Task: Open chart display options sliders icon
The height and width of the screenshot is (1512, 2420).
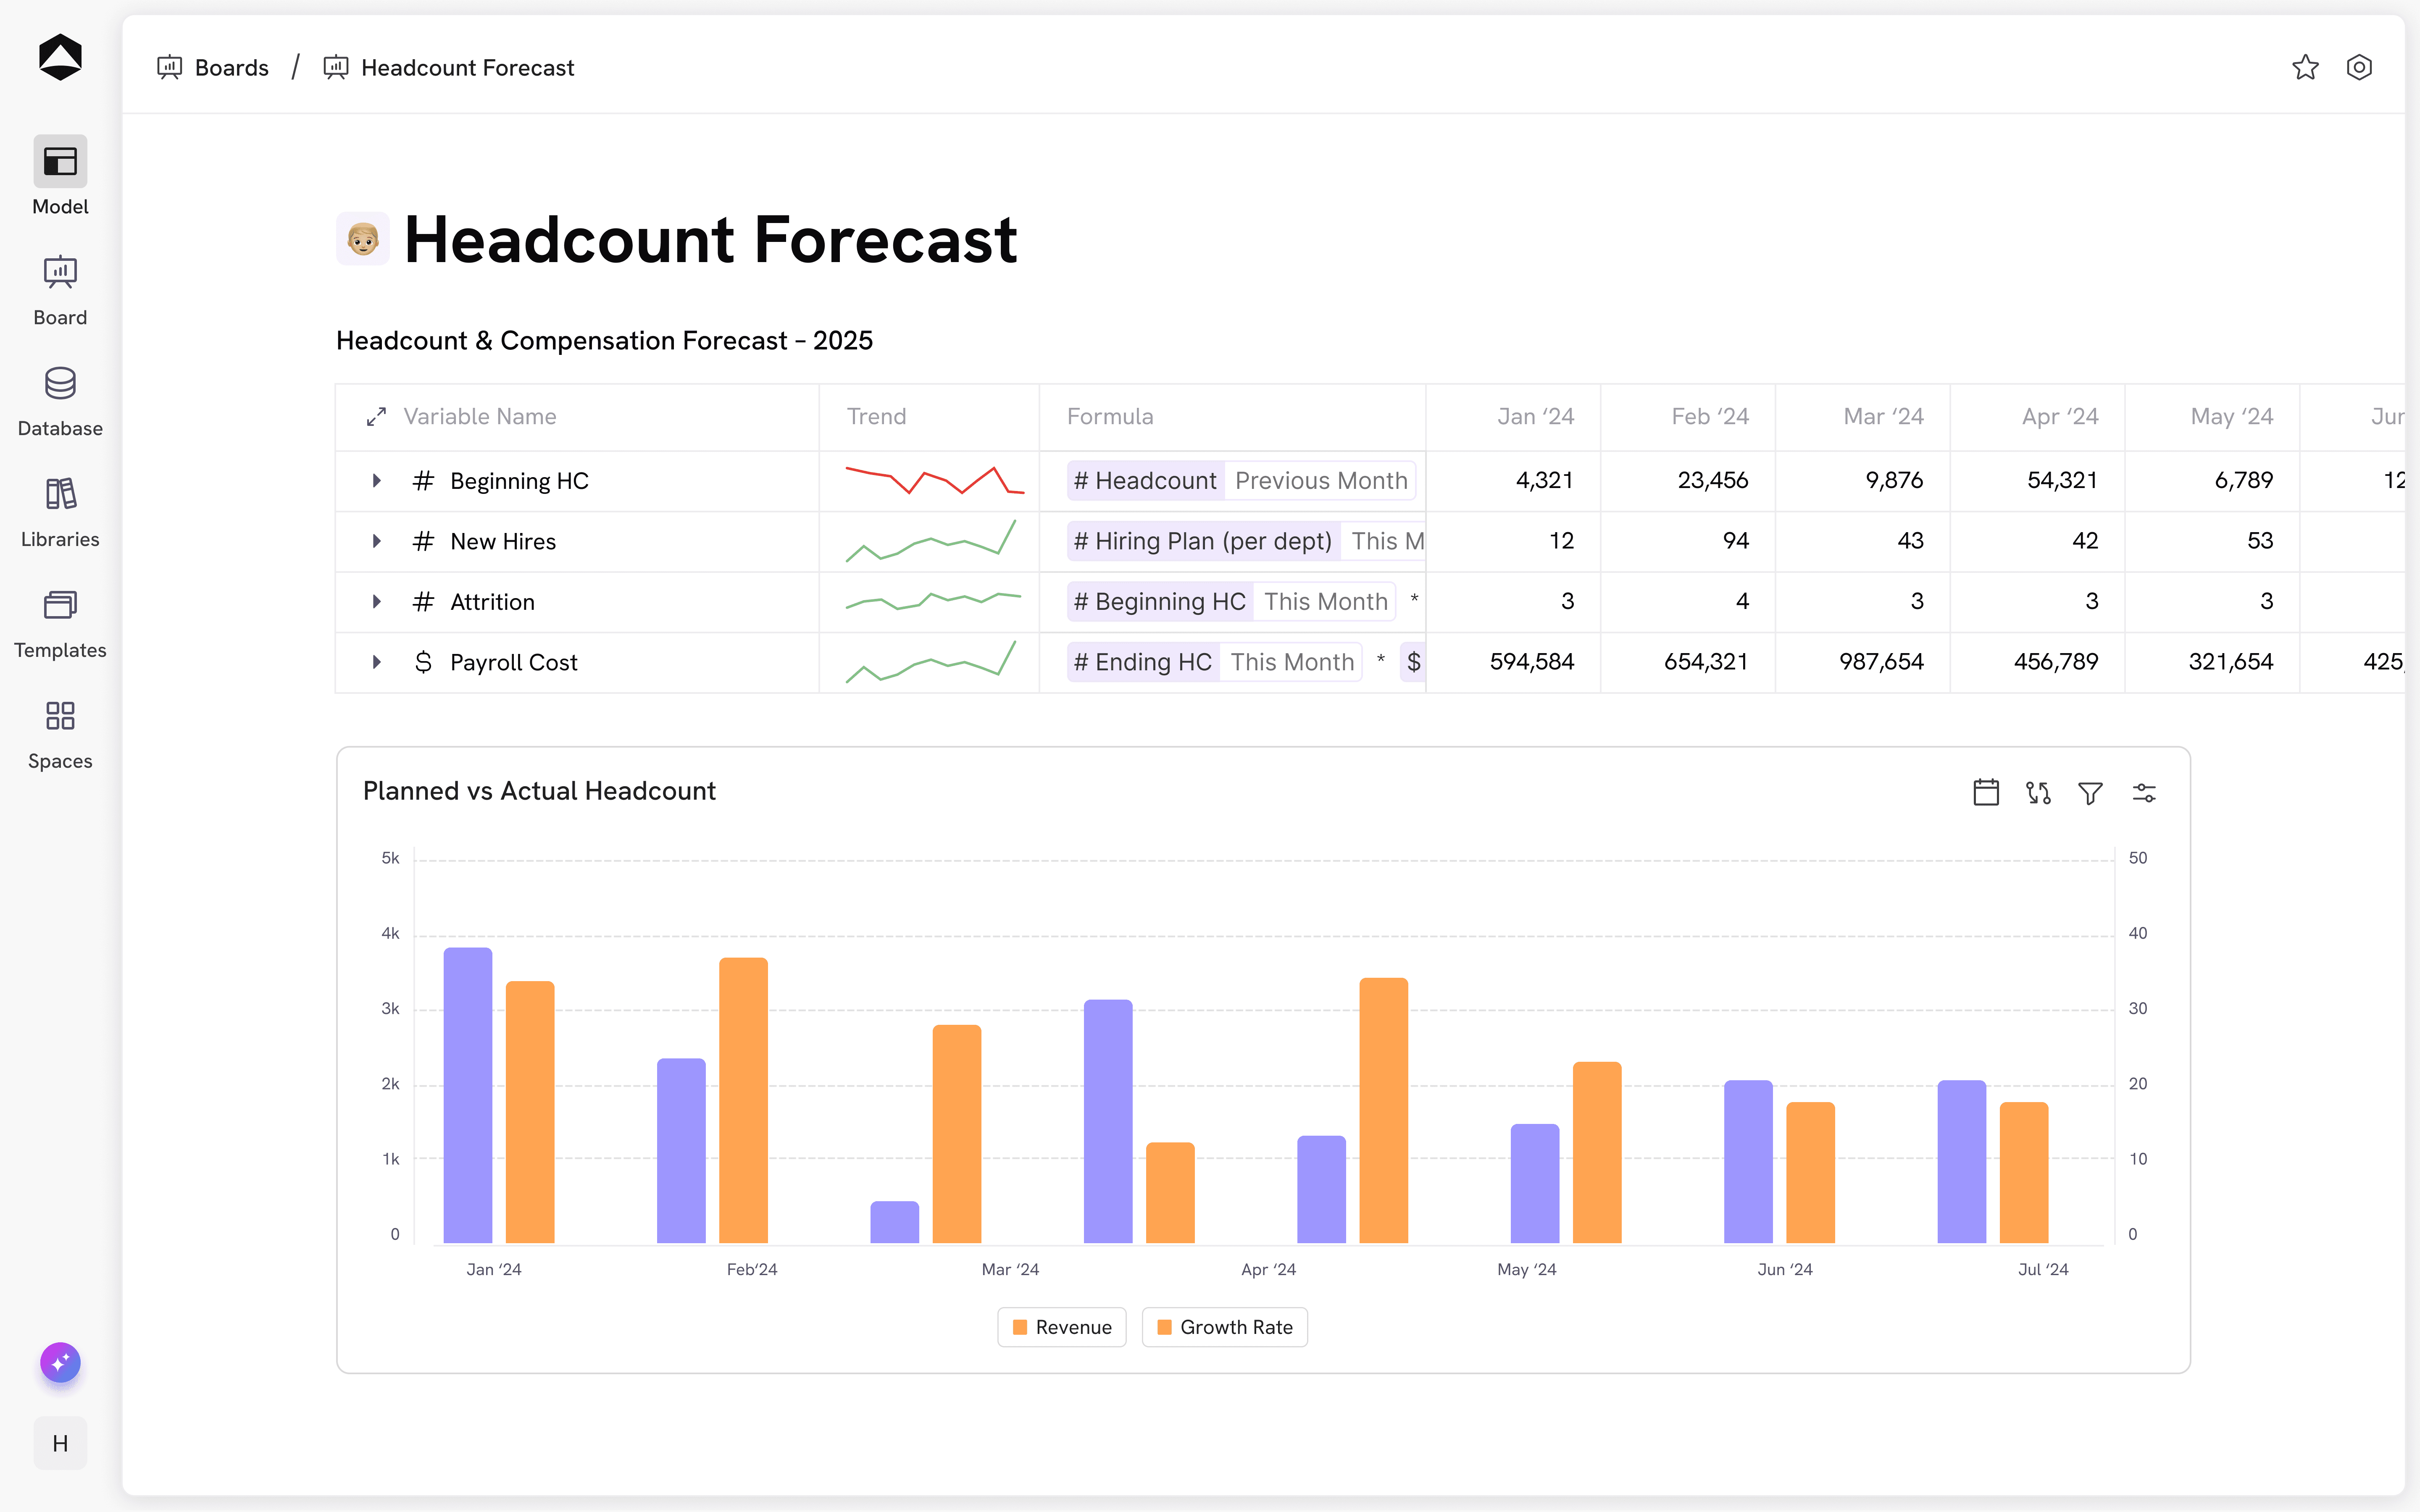Action: point(2144,792)
